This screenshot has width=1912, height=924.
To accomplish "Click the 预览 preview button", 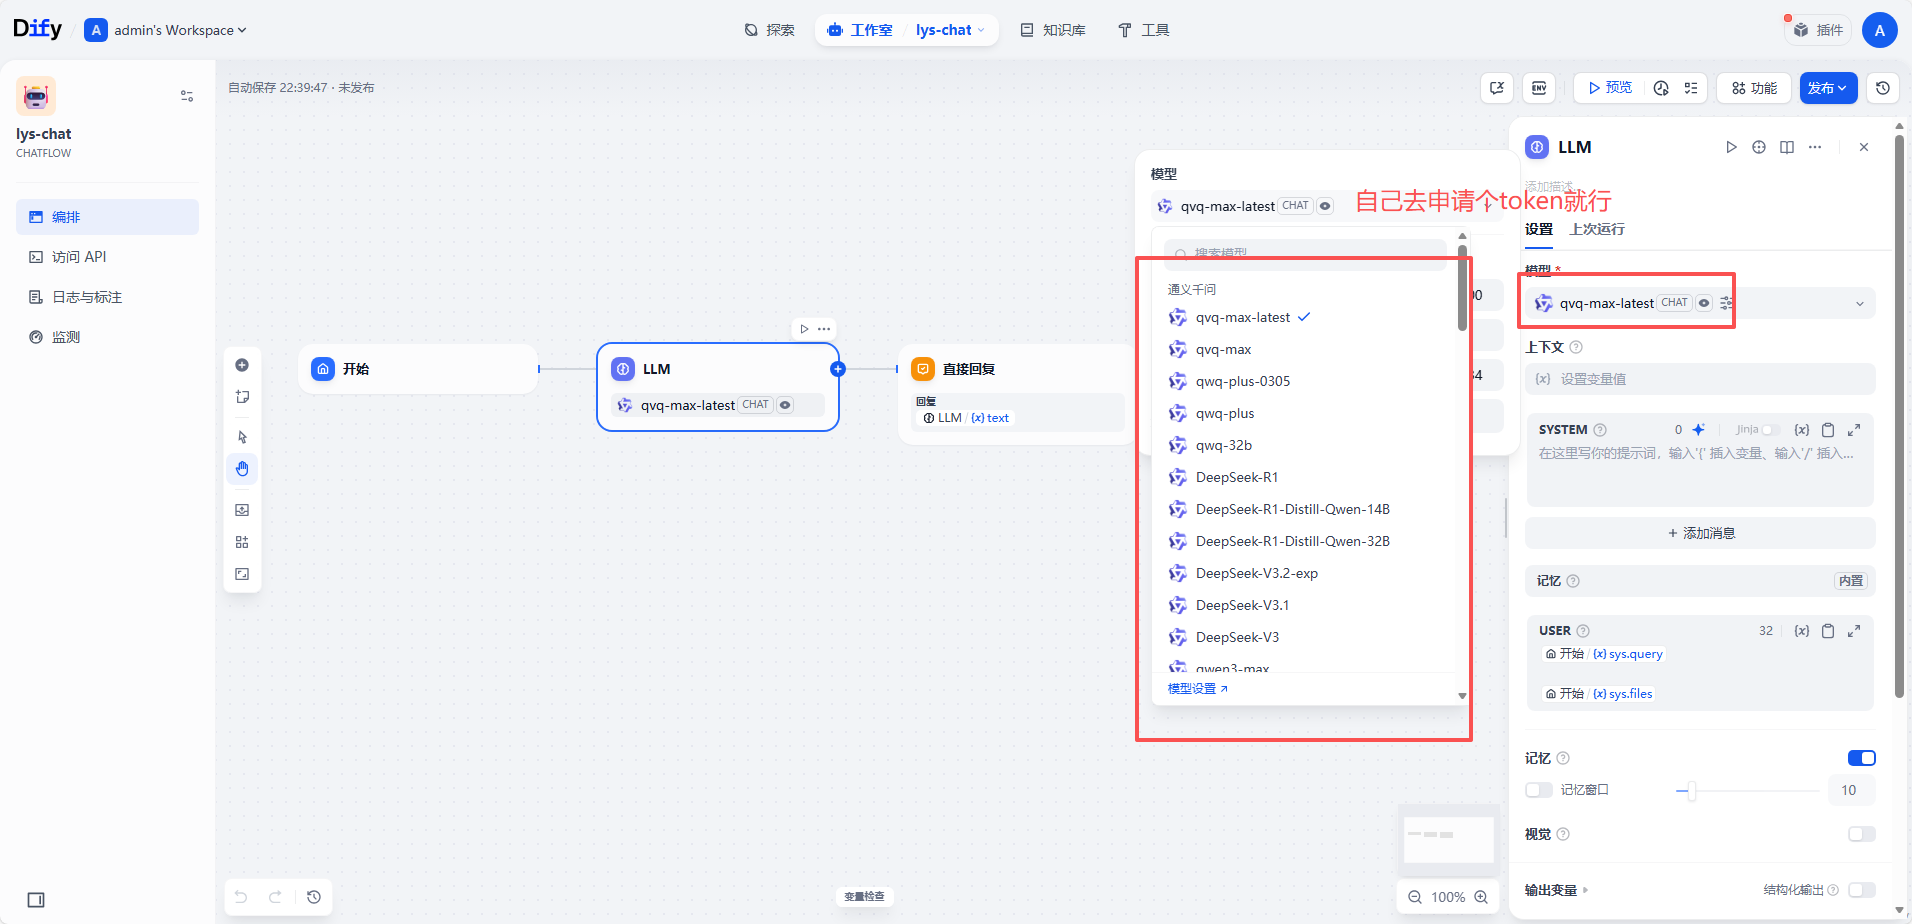I will (1610, 88).
